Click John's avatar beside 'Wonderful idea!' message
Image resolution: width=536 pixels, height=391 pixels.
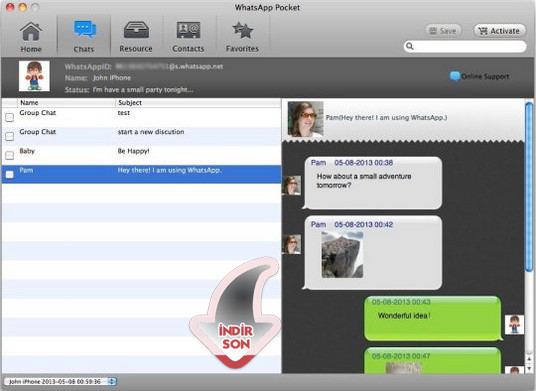coord(514,325)
